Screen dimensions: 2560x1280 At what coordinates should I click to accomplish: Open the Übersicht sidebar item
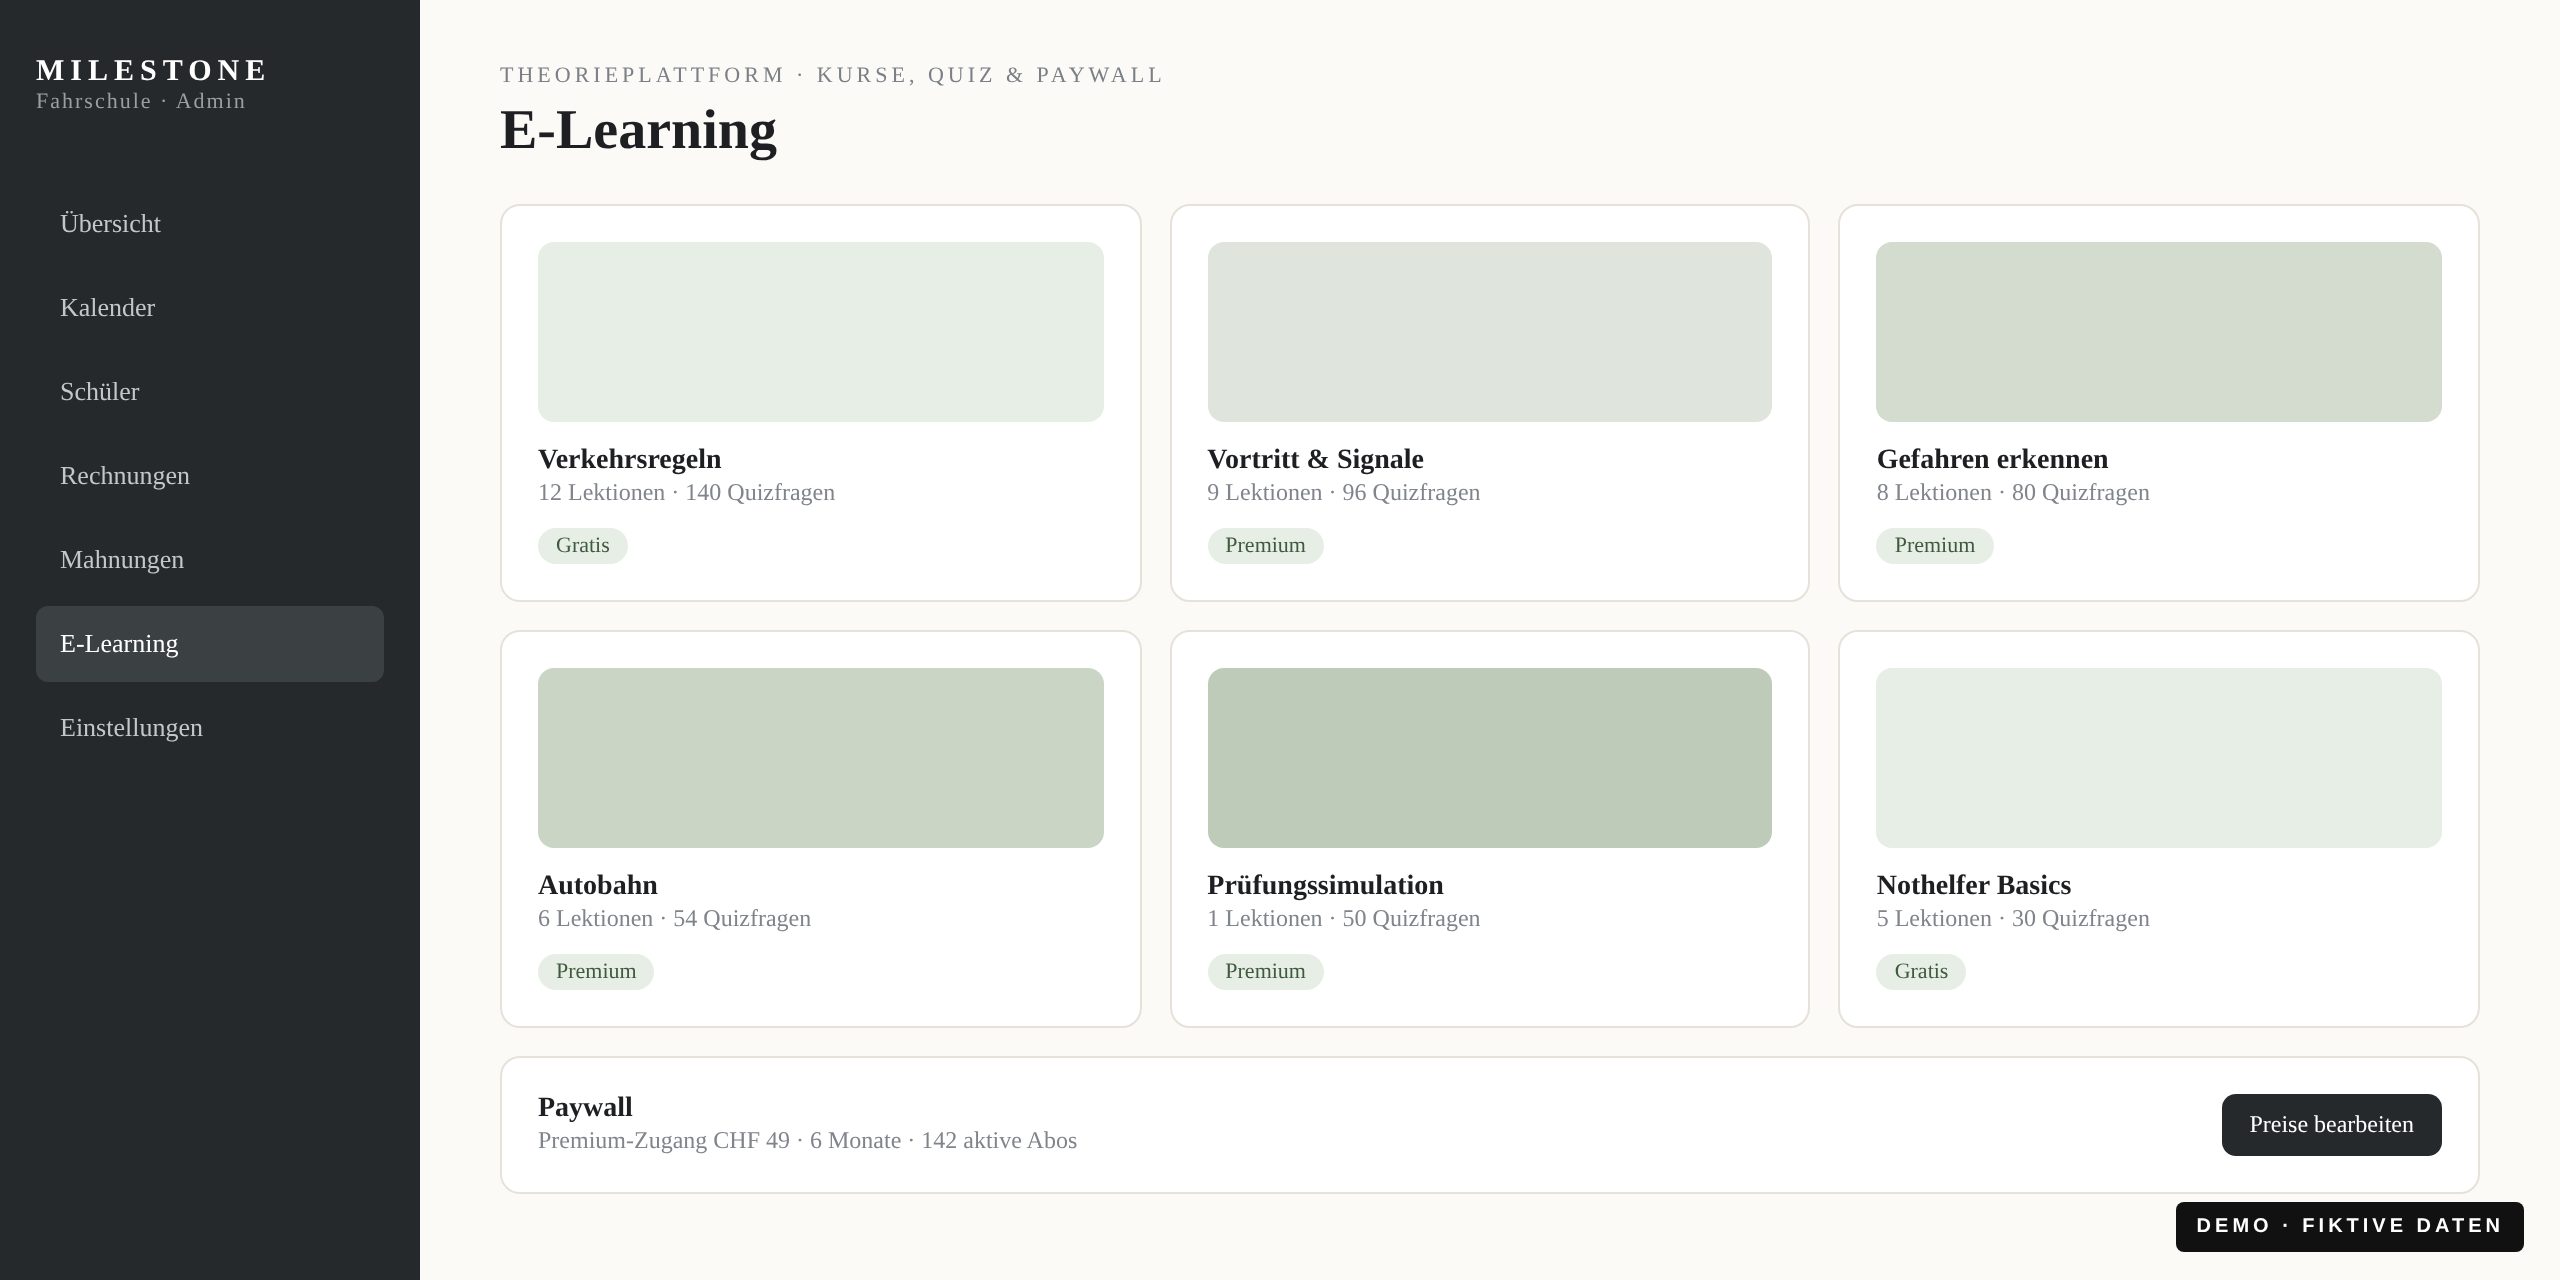click(x=210, y=224)
